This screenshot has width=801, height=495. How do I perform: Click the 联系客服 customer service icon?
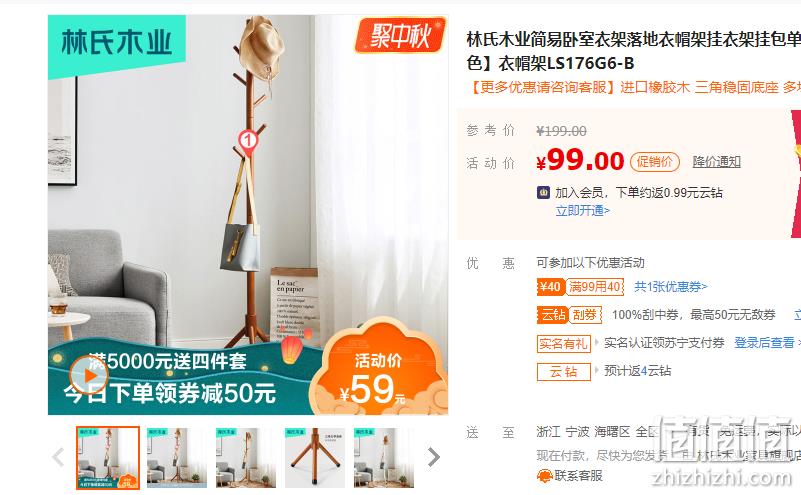(x=545, y=476)
